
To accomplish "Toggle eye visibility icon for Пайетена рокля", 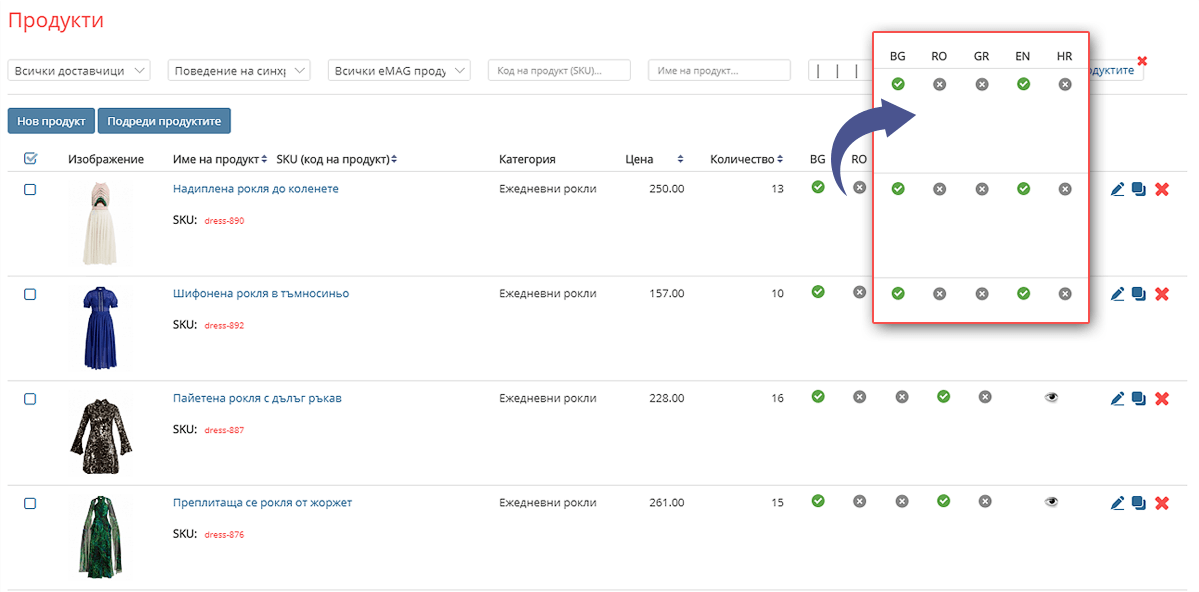I will click(x=1051, y=397).
